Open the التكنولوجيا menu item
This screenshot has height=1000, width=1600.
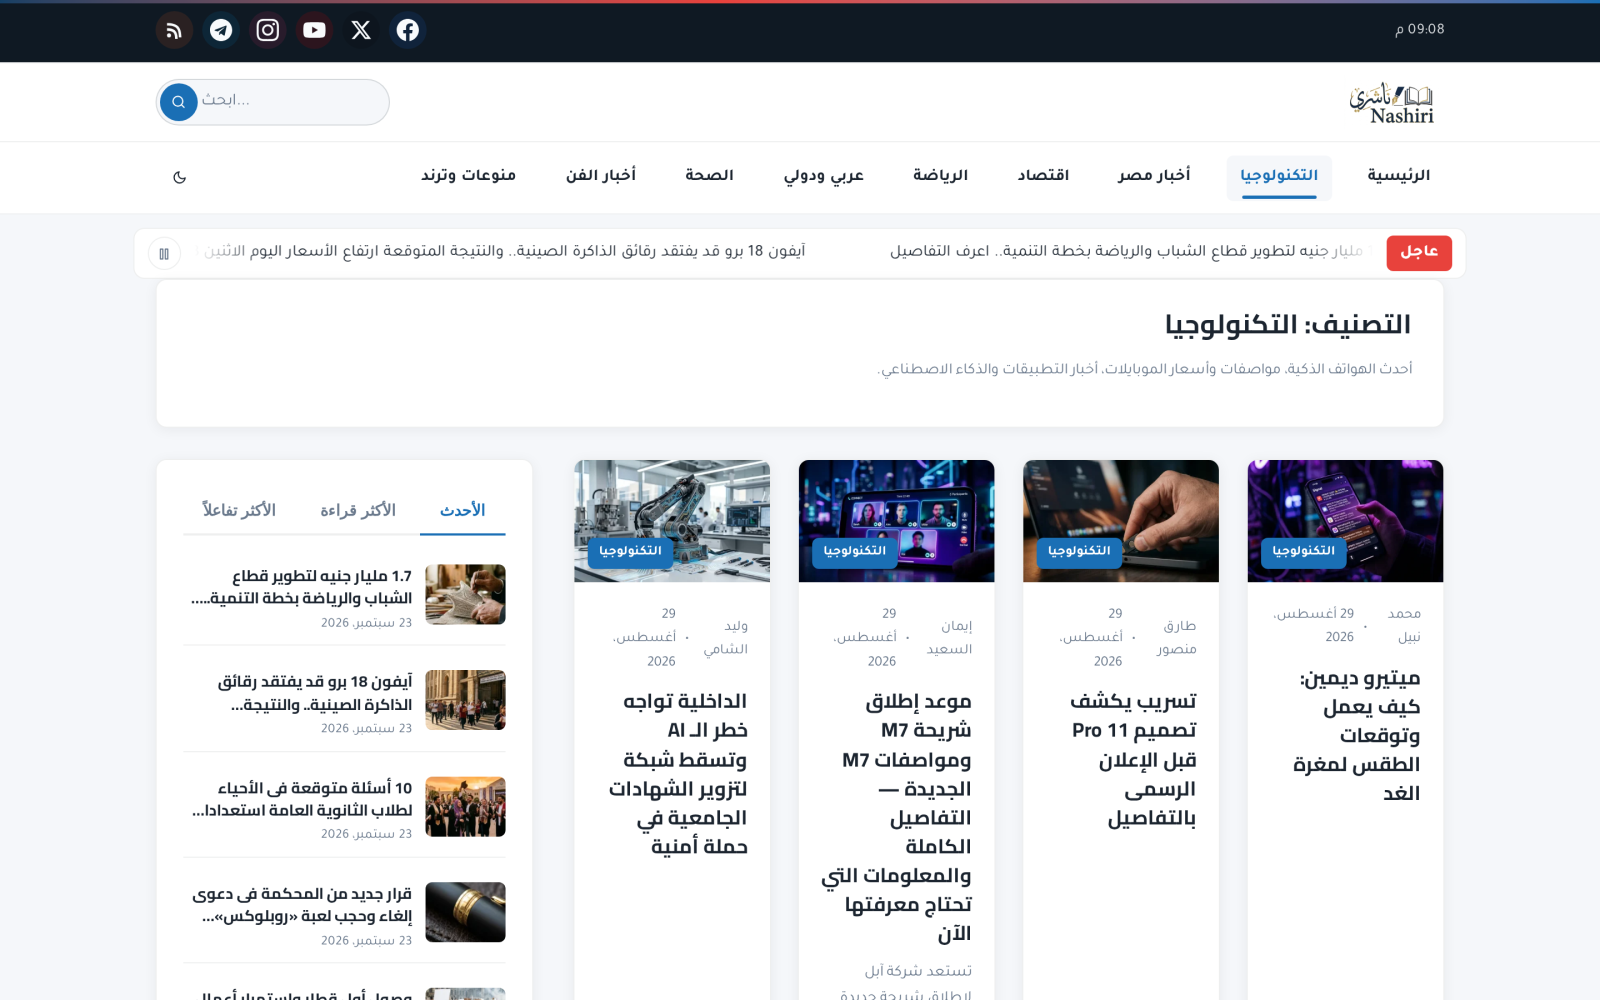tap(1279, 176)
